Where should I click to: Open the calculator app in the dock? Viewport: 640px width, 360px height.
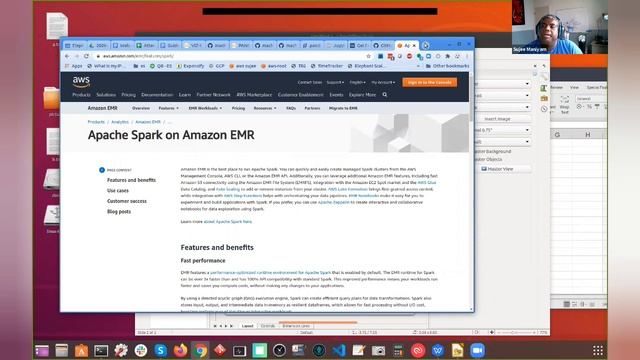[398, 350]
